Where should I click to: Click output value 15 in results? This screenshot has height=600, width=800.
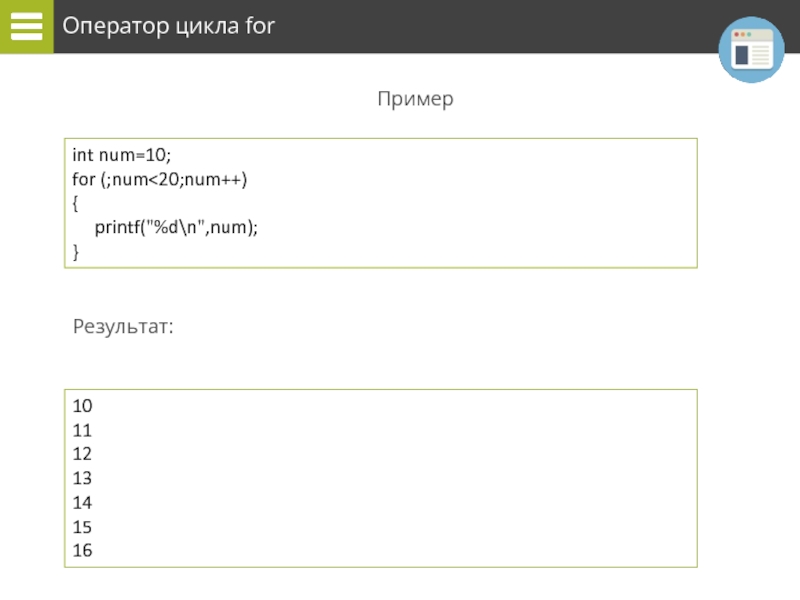[82, 526]
